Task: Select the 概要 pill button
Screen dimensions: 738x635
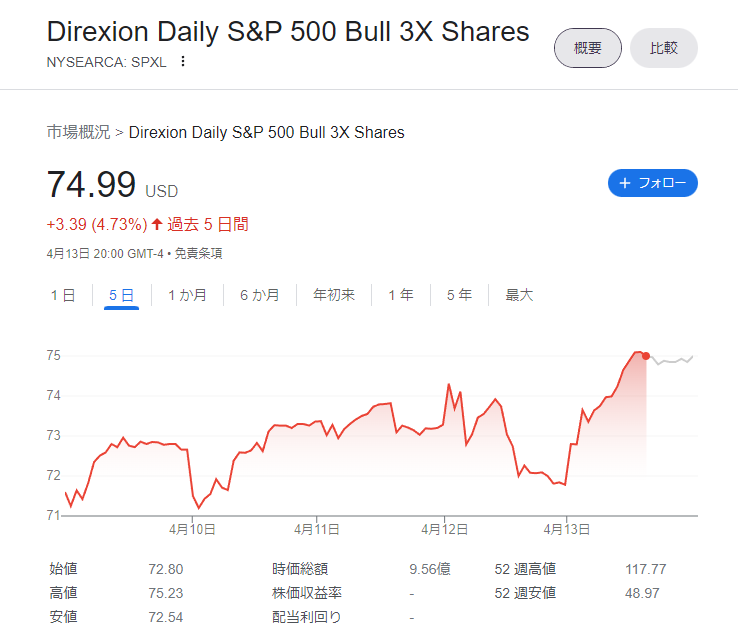Action: tap(587, 48)
